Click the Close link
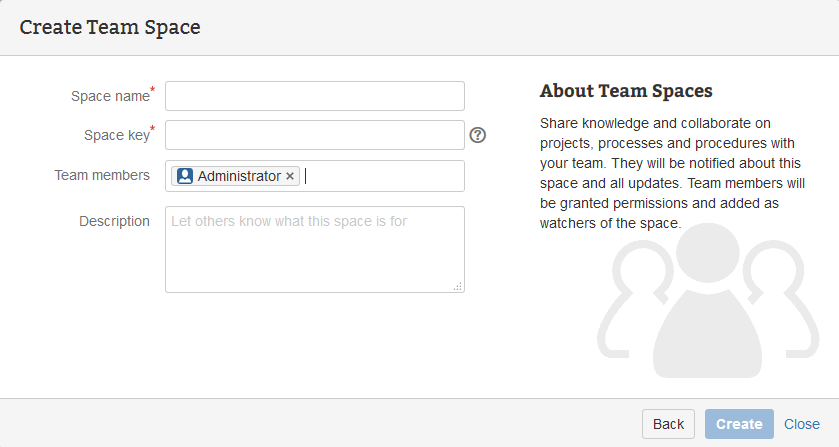The height and width of the screenshot is (447, 839). 802,424
